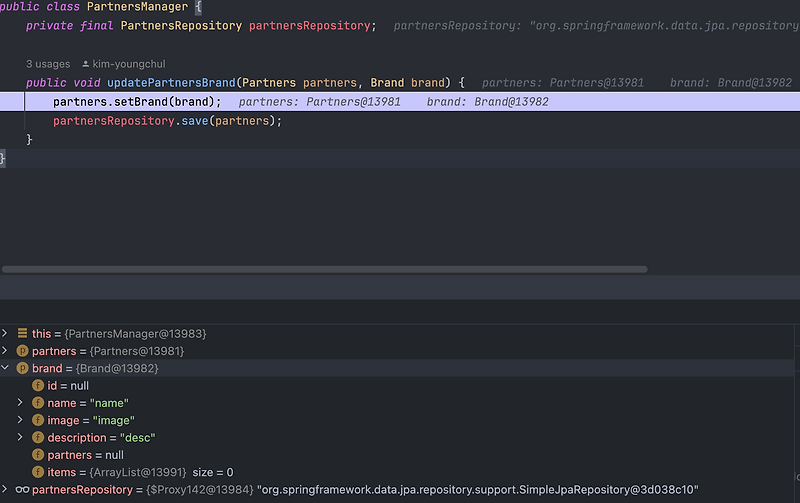Click the parameter icon beside 'partners = {Partners@13981}'
Viewport: 800px width, 503px height.
pyautogui.click(x=22, y=351)
